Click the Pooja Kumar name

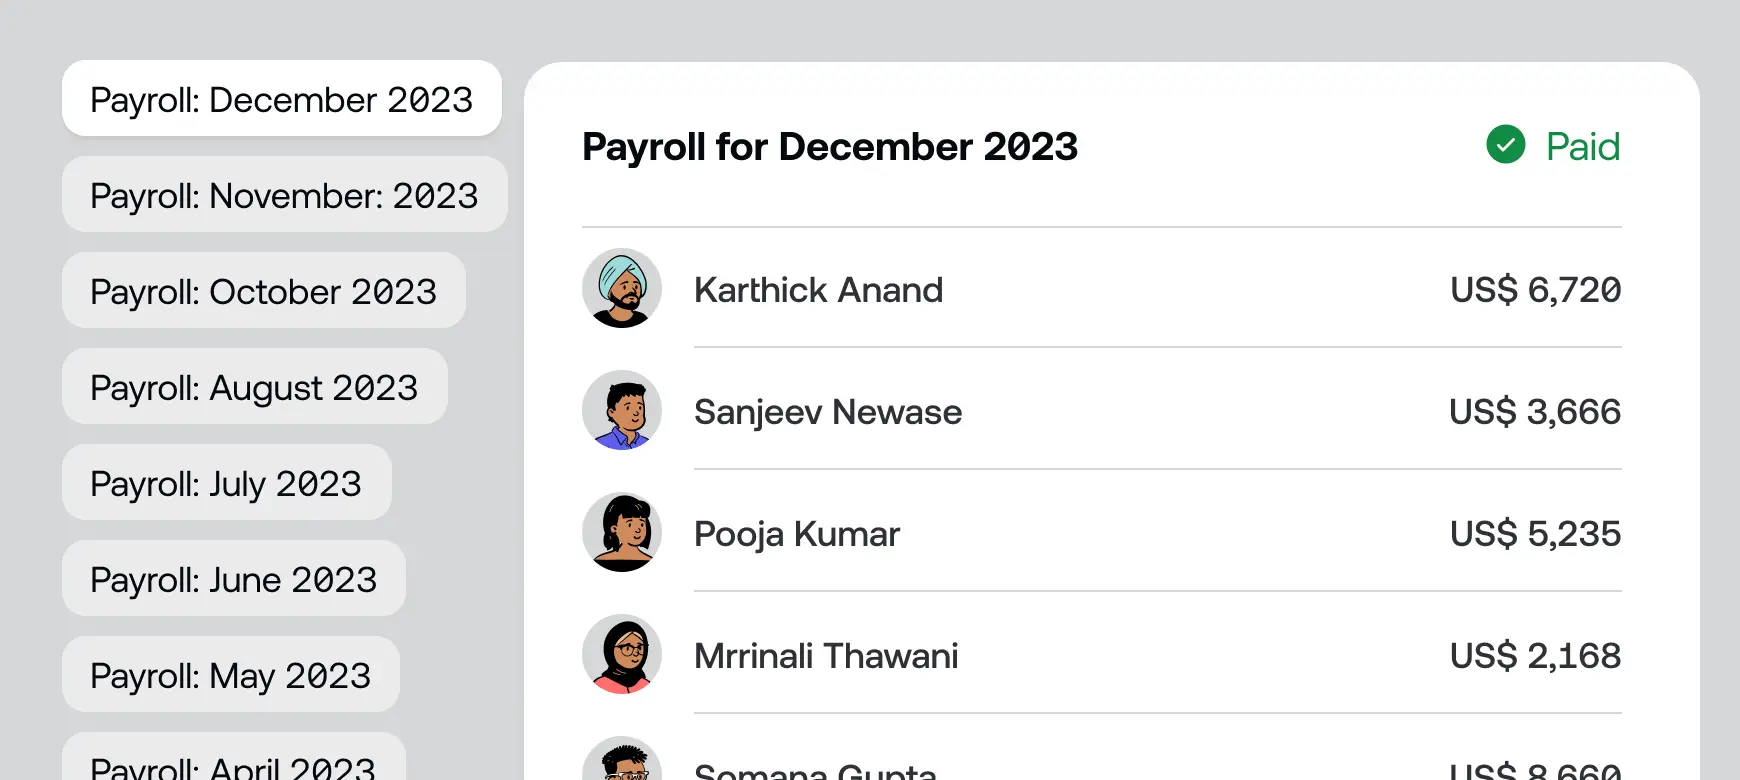pyautogui.click(x=796, y=534)
